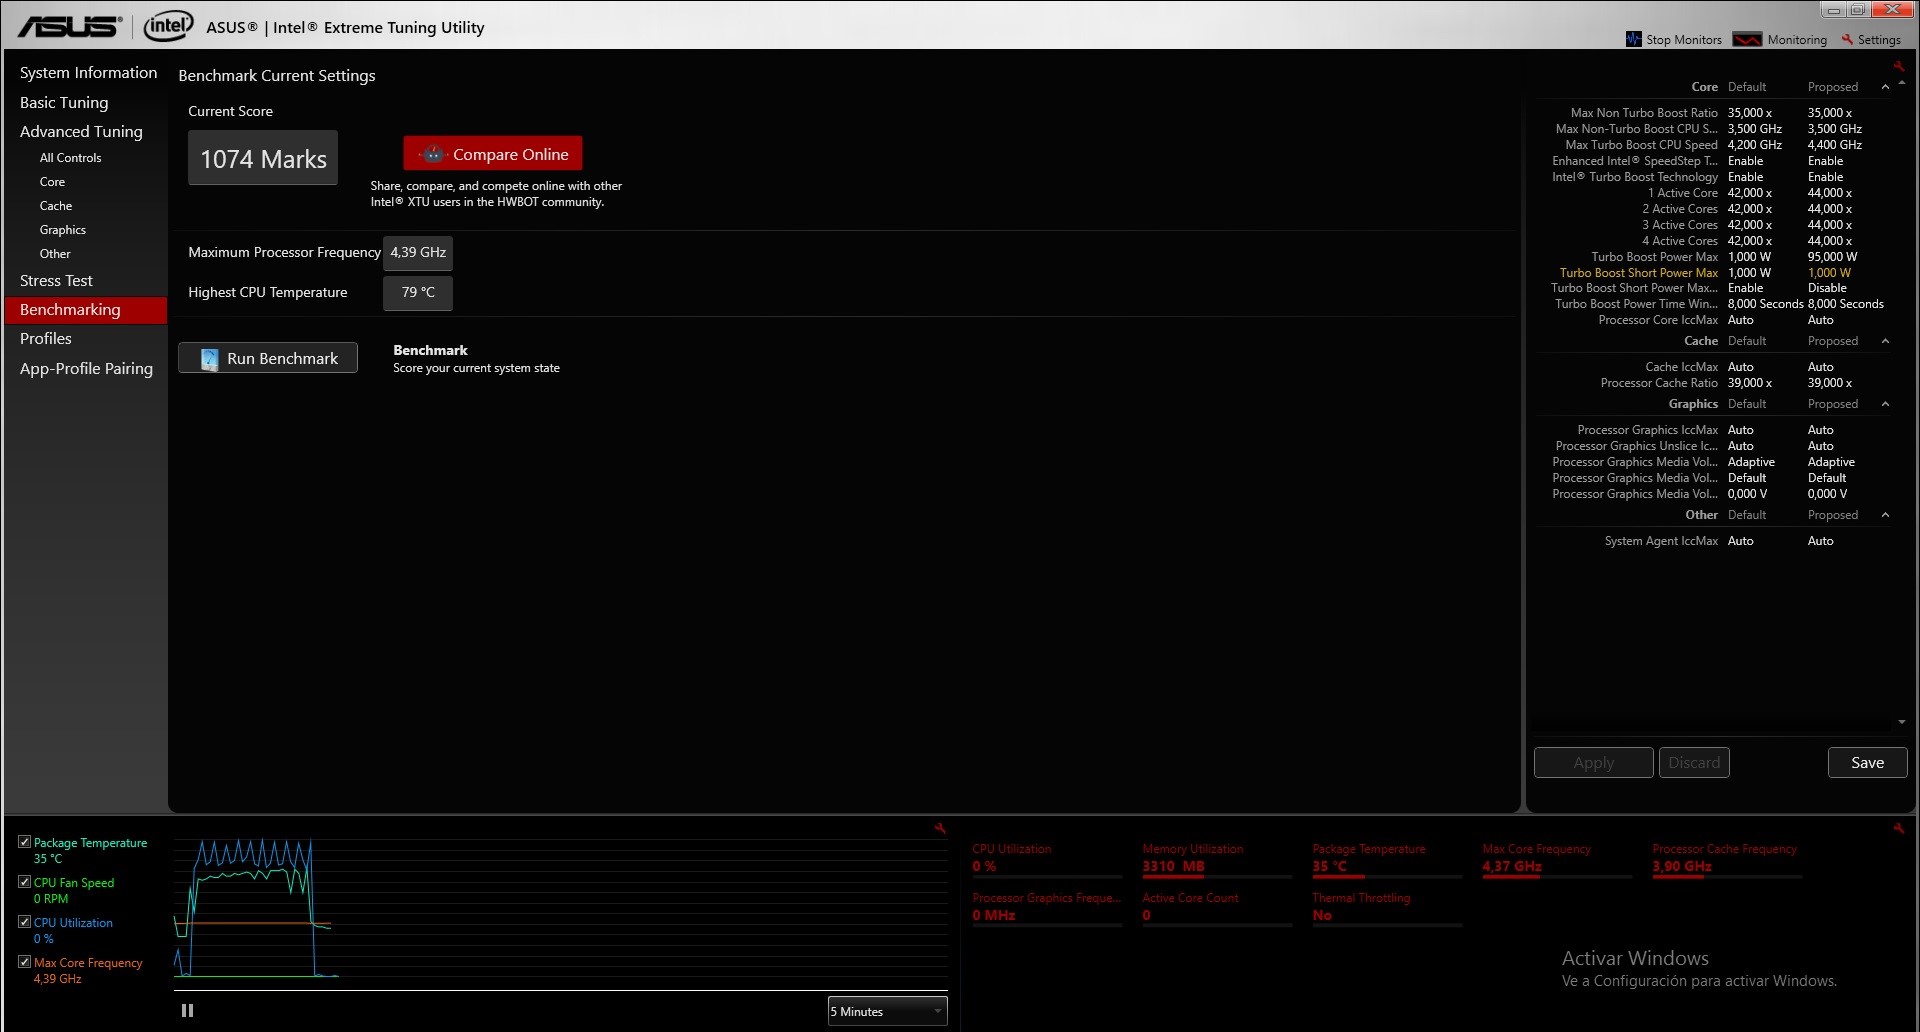Collapse the Cache settings section
The width and height of the screenshot is (1920, 1032).
pyautogui.click(x=1885, y=341)
